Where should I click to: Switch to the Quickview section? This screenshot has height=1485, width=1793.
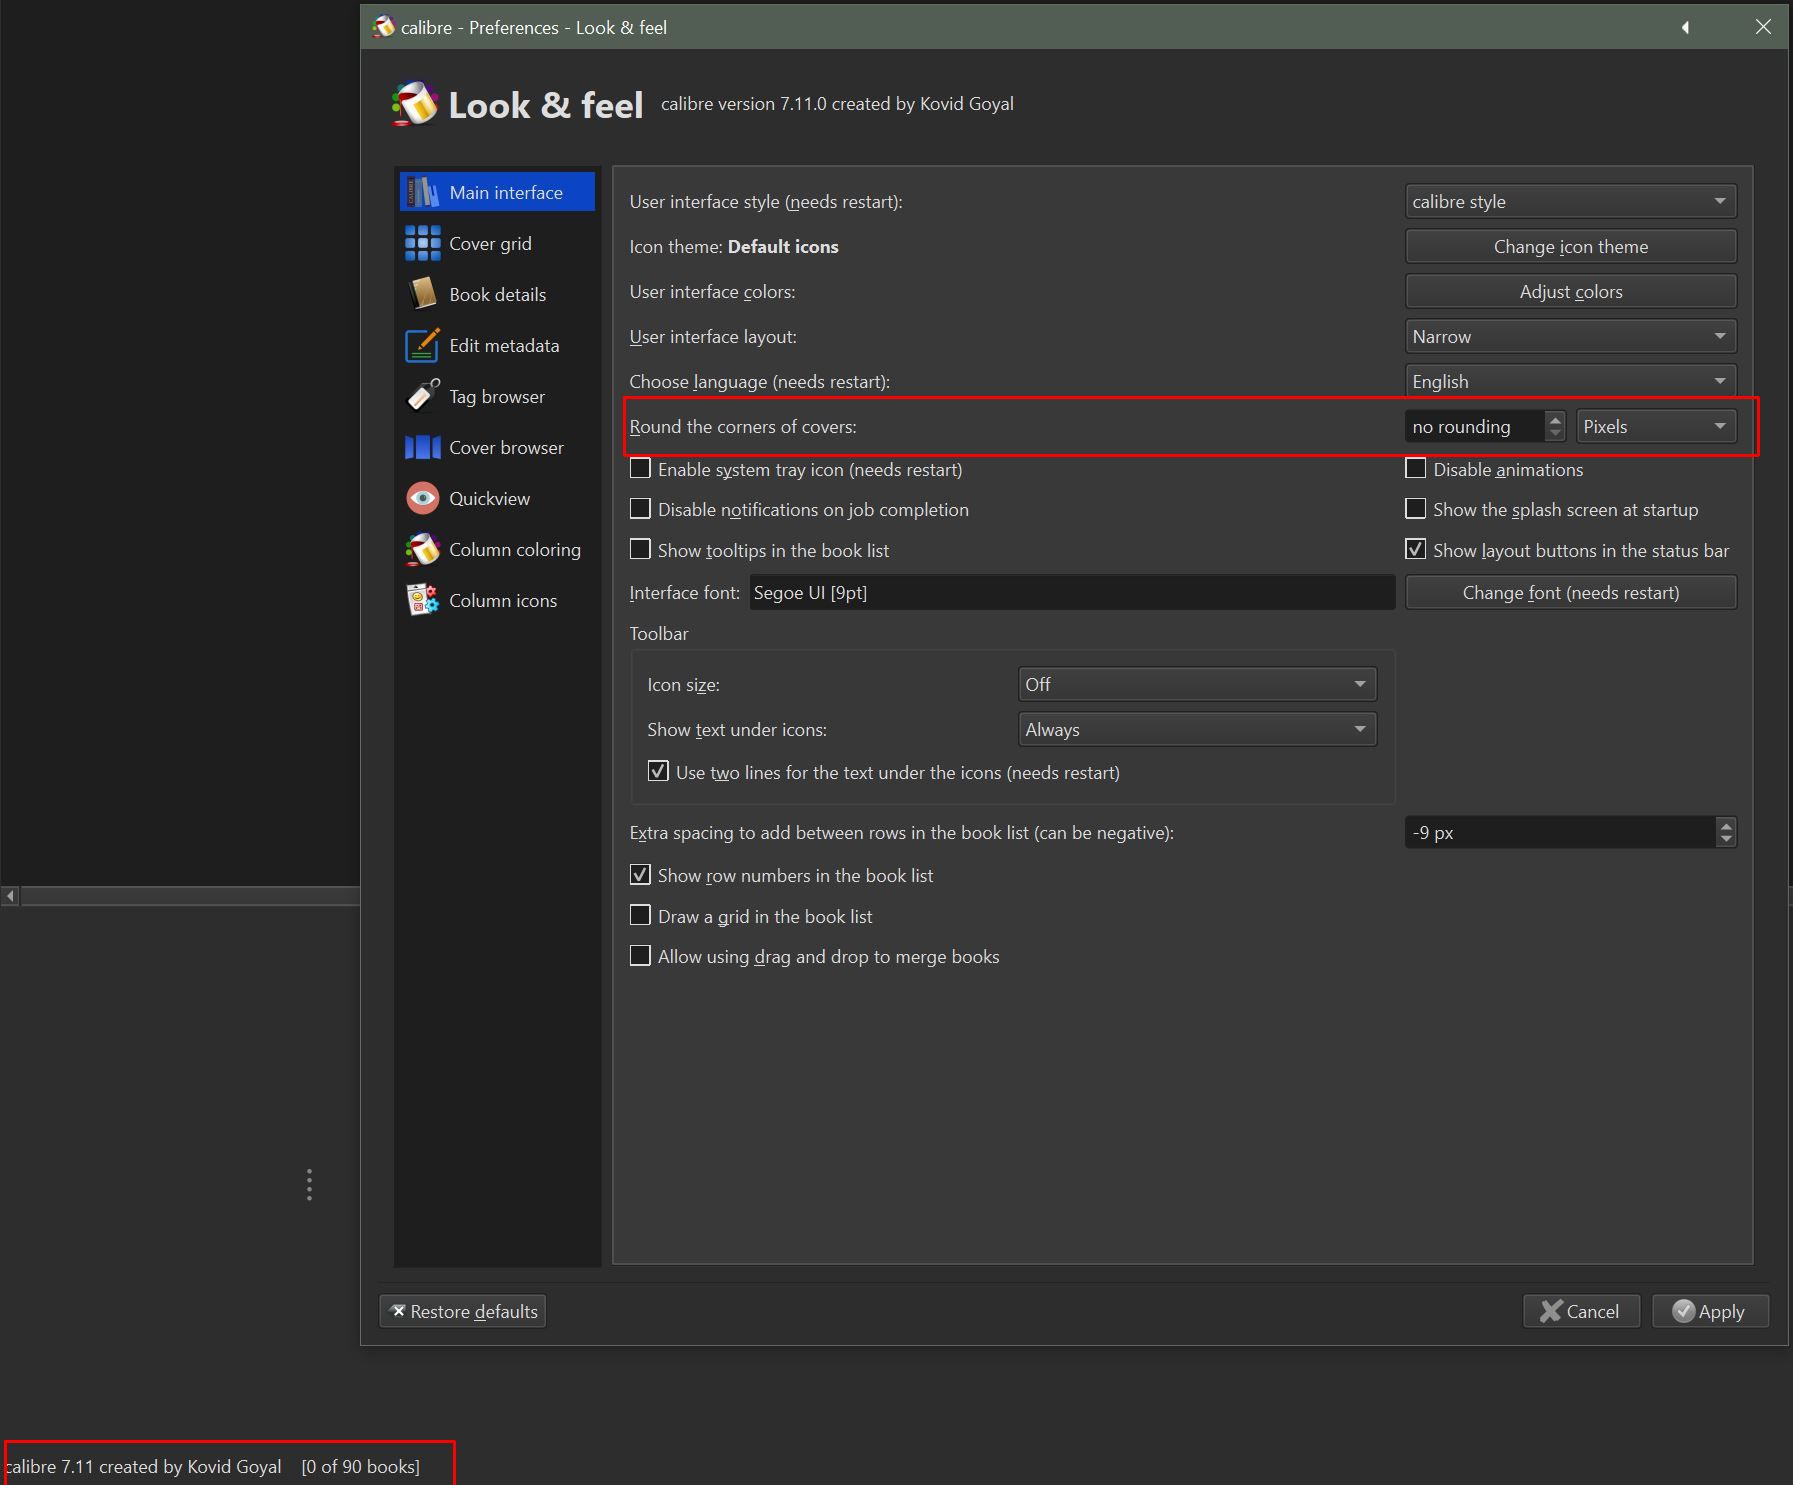tap(497, 498)
